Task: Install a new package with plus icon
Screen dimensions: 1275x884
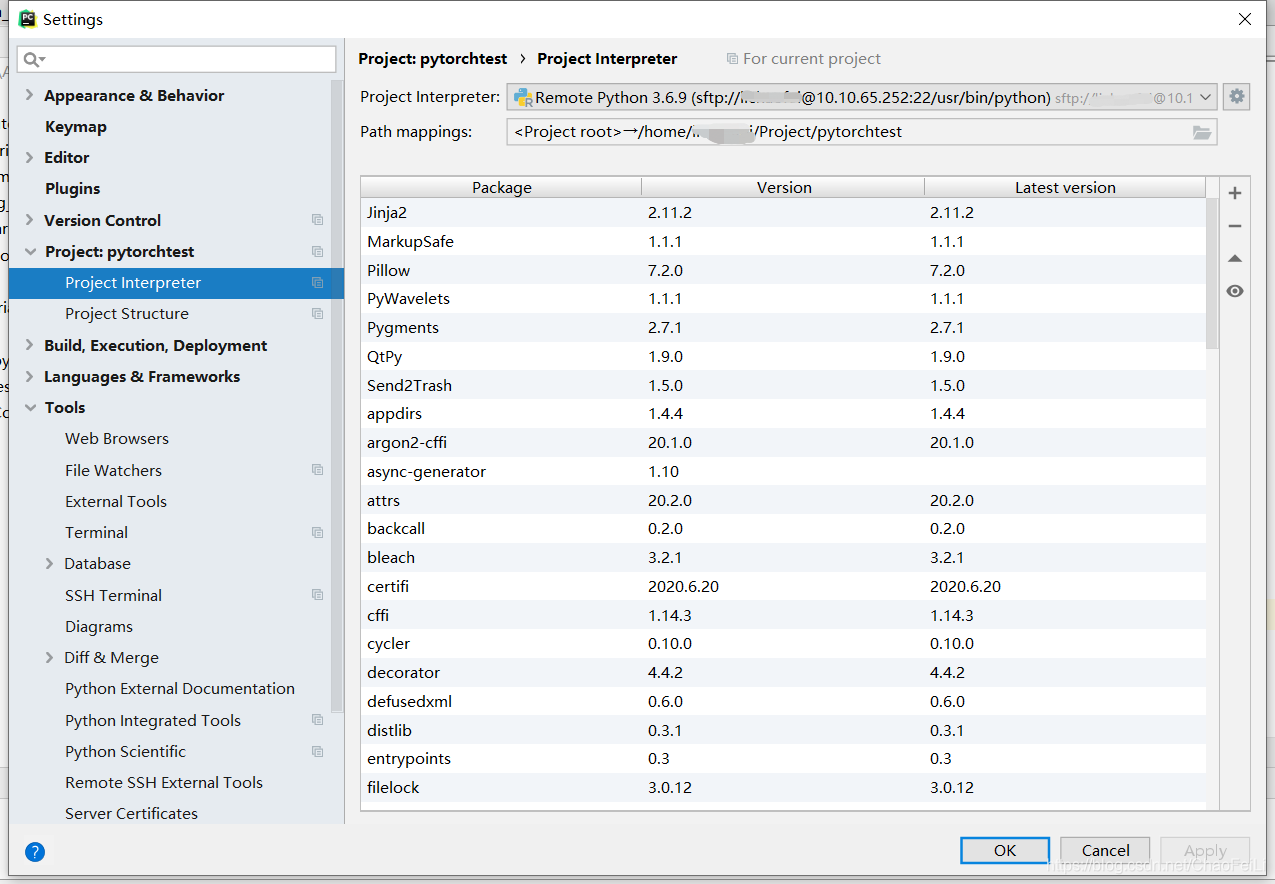Action: tap(1235, 192)
